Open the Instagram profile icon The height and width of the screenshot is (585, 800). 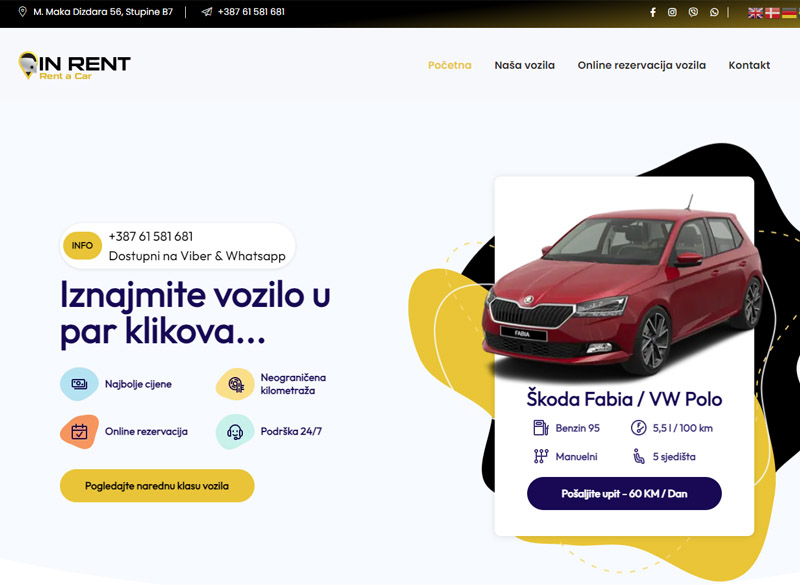(672, 12)
